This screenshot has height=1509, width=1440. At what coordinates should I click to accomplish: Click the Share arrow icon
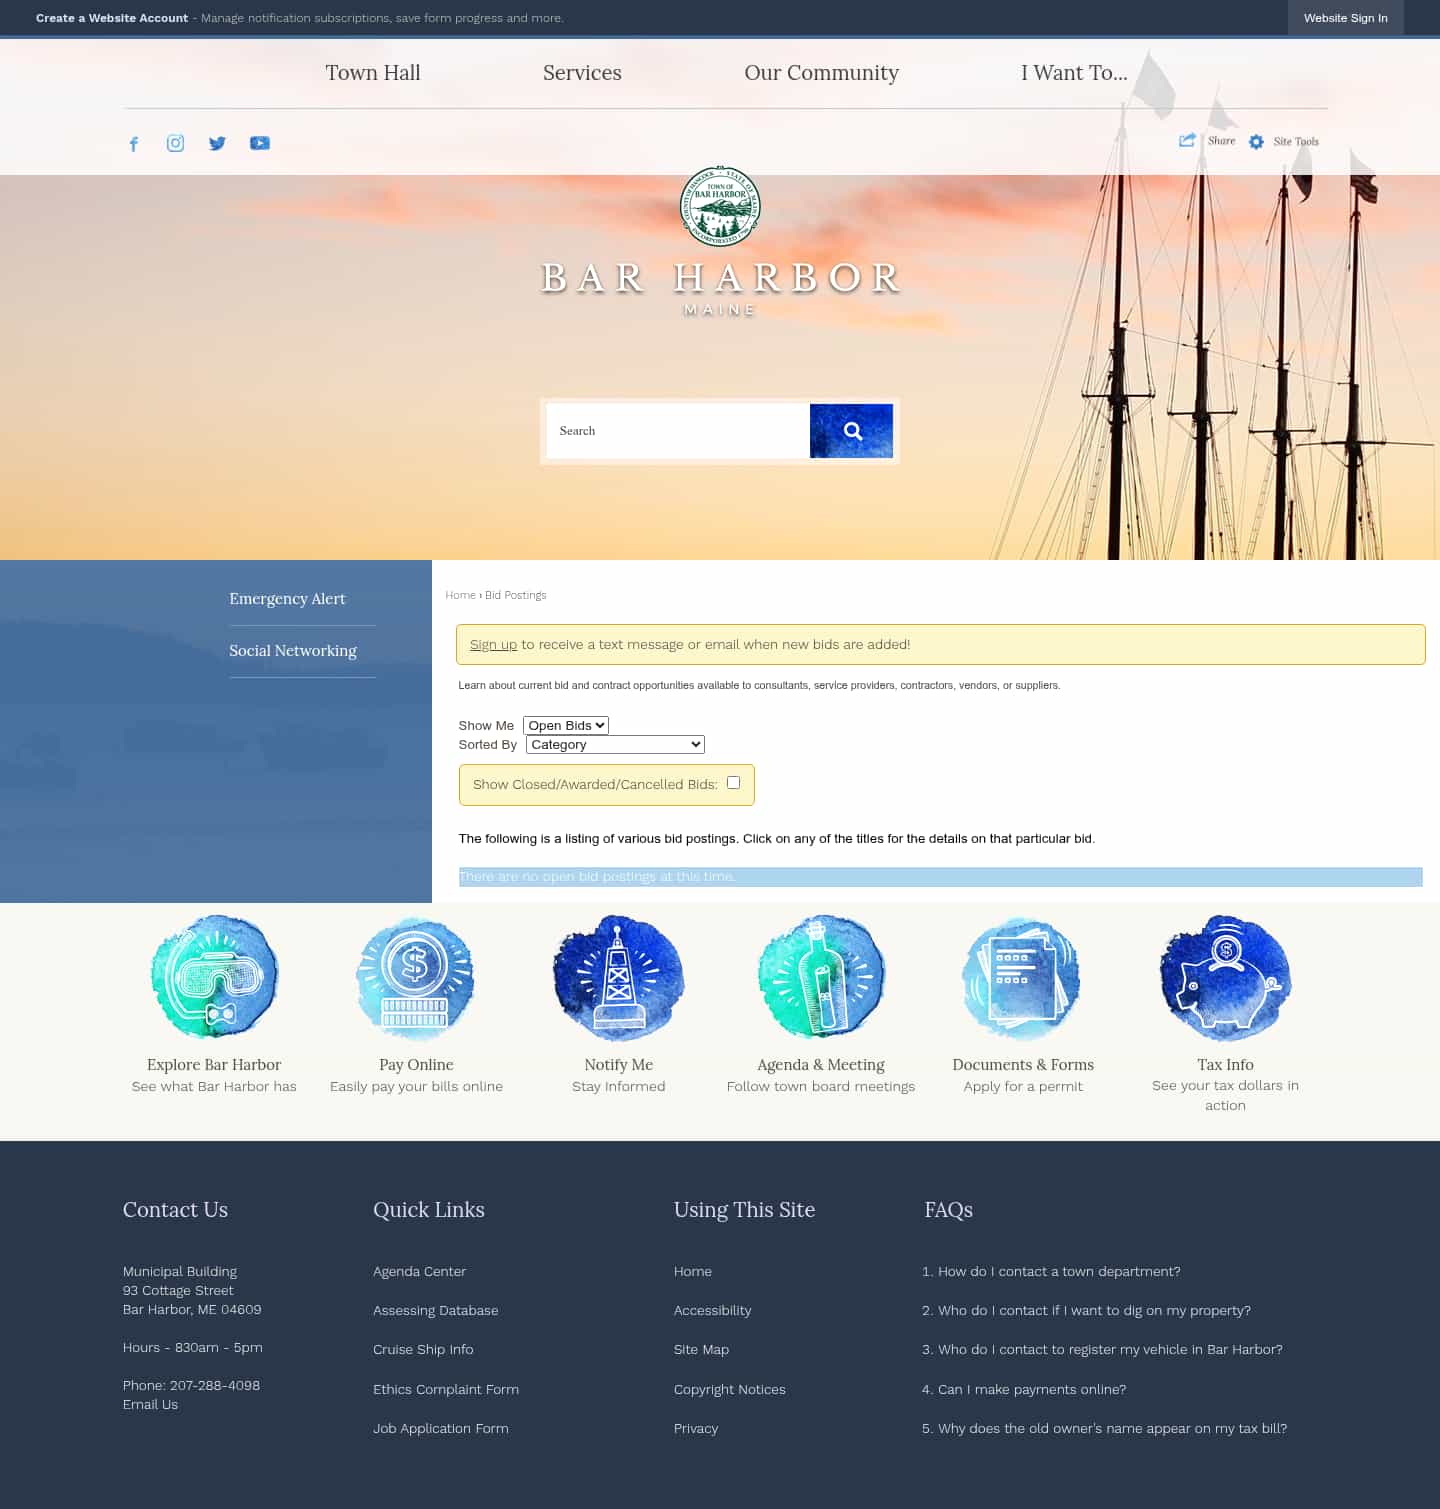point(1187,141)
